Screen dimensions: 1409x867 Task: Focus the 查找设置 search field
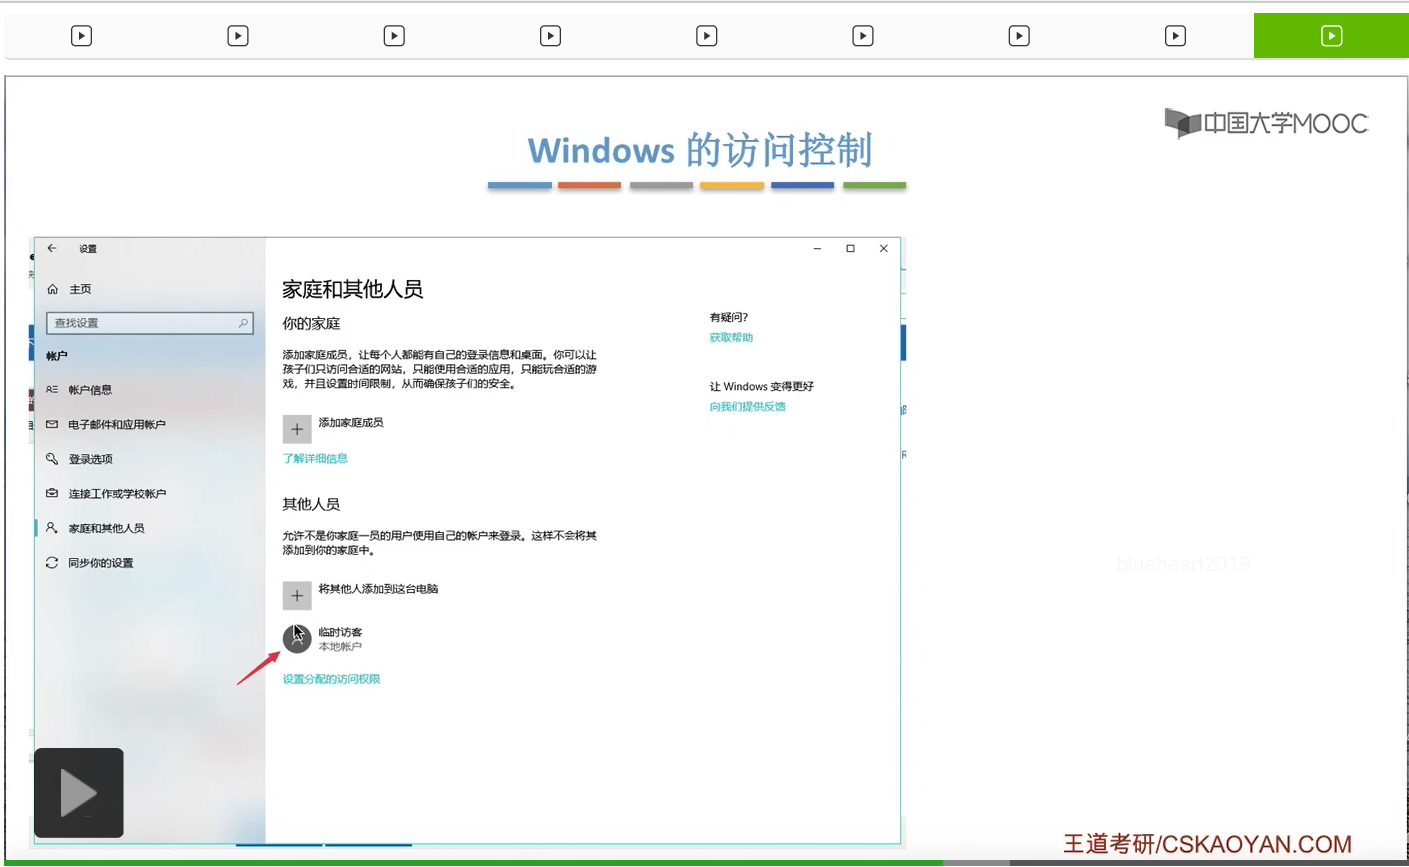150,323
